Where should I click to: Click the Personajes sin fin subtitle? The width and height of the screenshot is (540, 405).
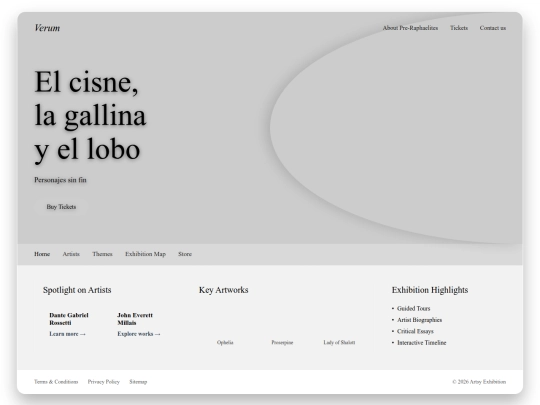click(60, 180)
